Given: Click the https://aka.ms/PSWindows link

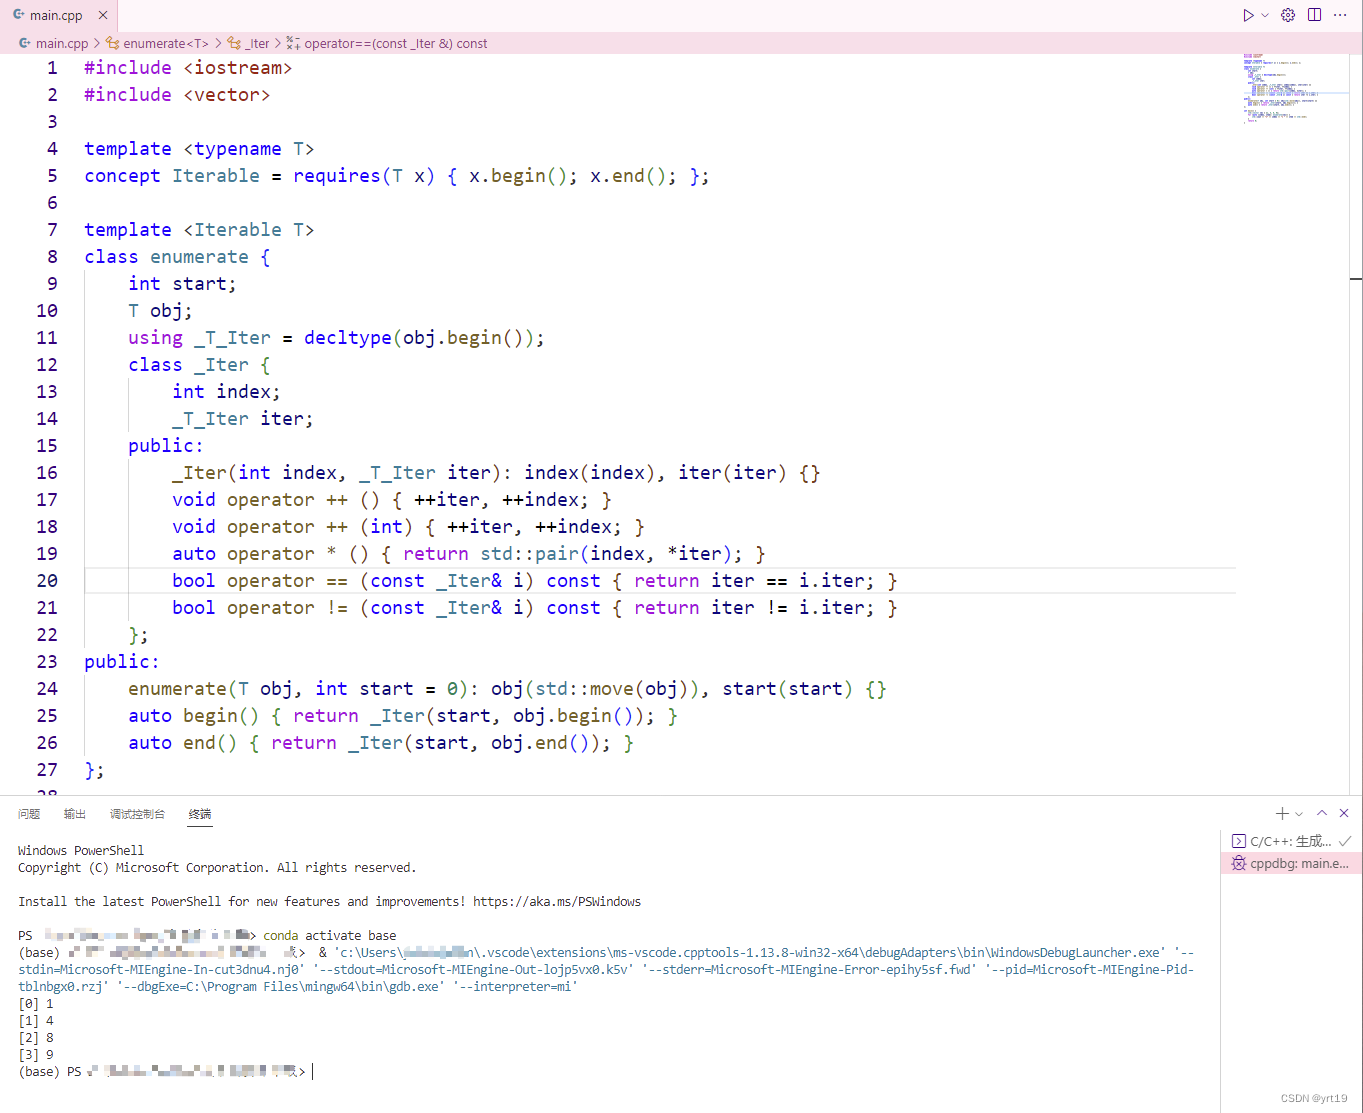Looking at the screenshot, I should pos(557,902).
